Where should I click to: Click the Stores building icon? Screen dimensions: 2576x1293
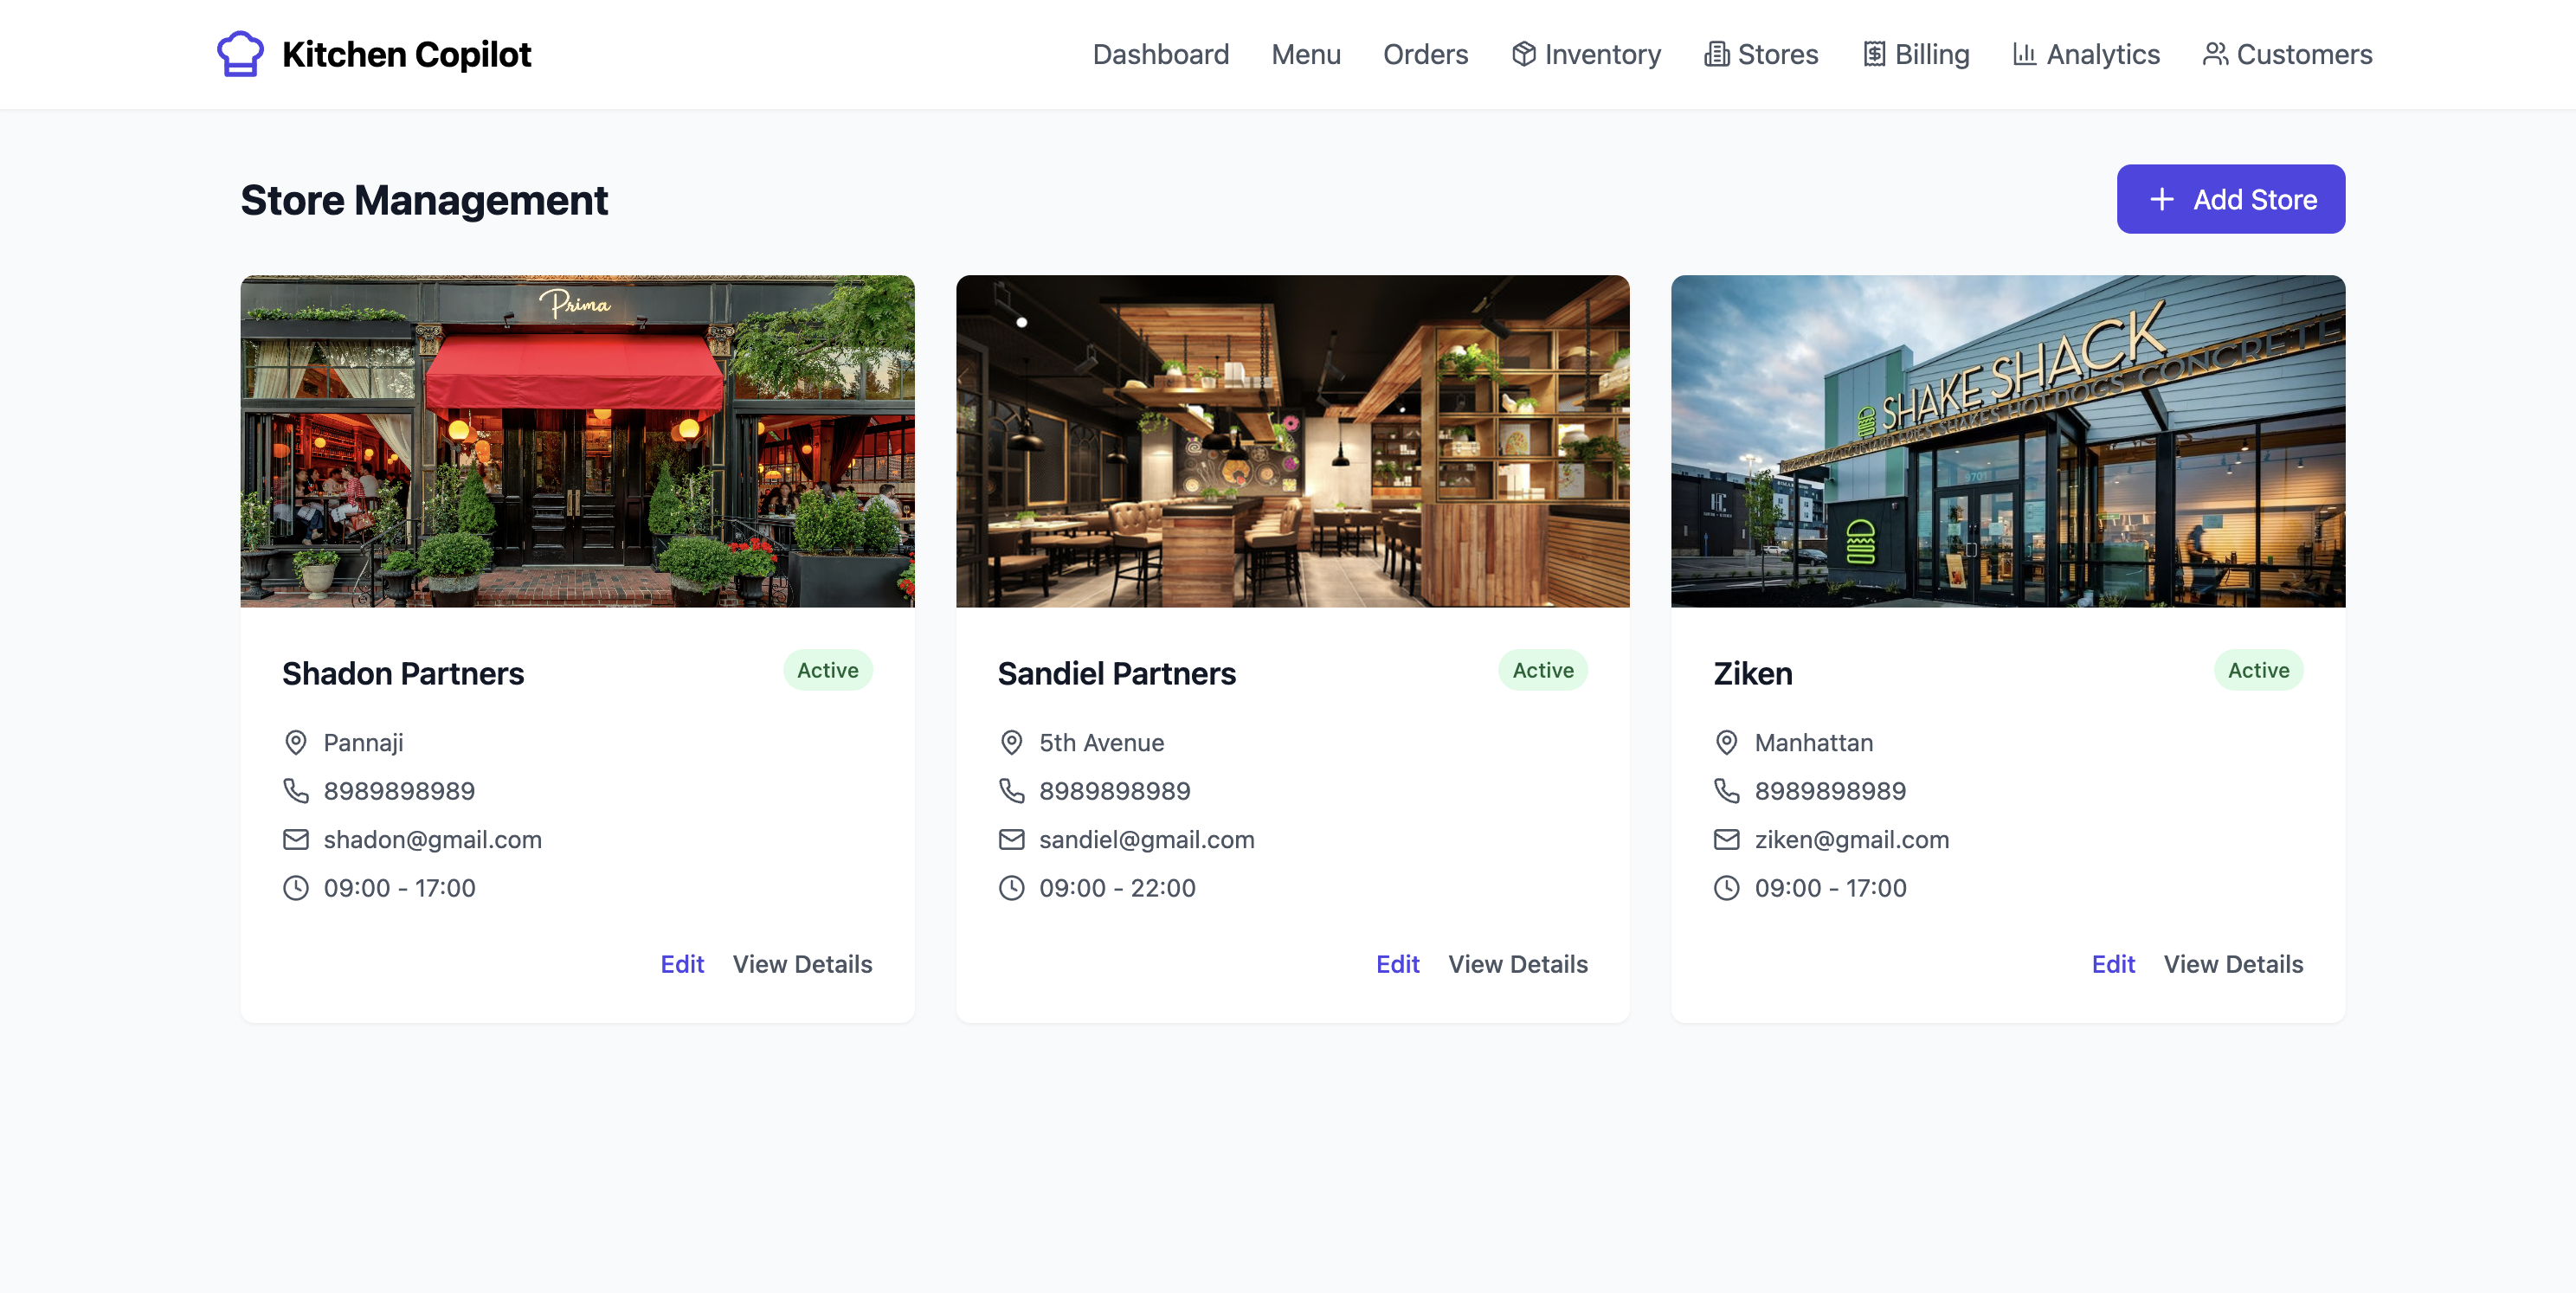(x=1716, y=54)
